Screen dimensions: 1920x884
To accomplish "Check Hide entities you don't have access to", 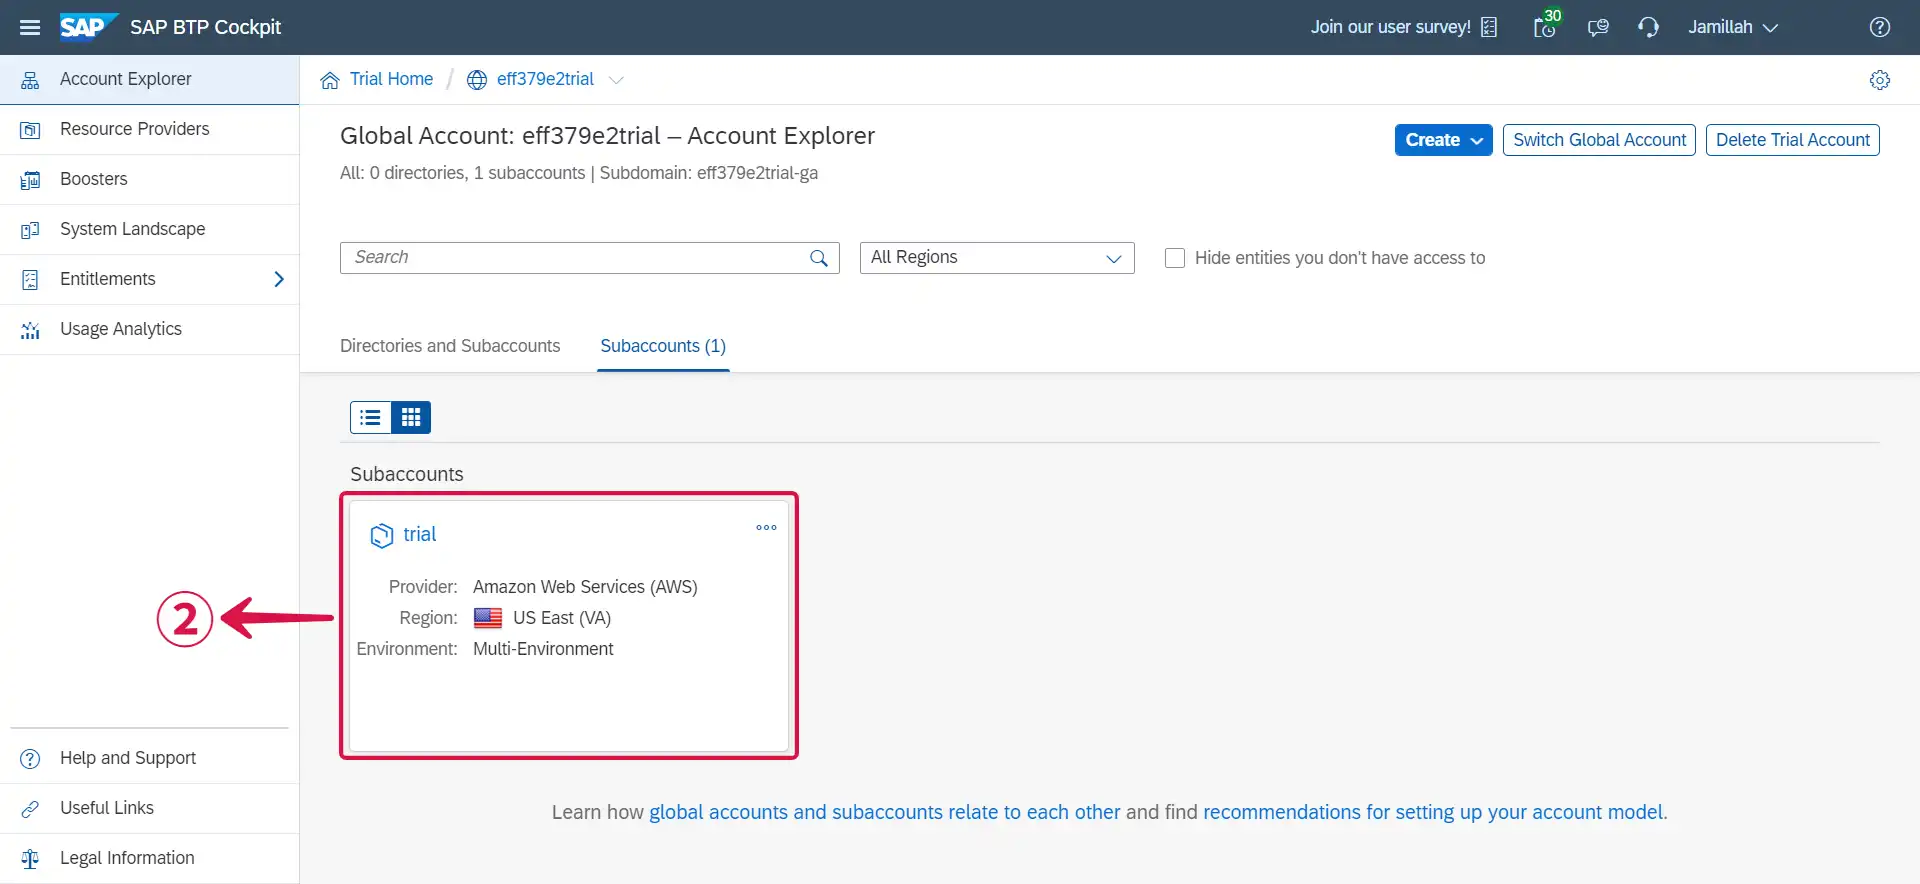I will (x=1175, y=258).
